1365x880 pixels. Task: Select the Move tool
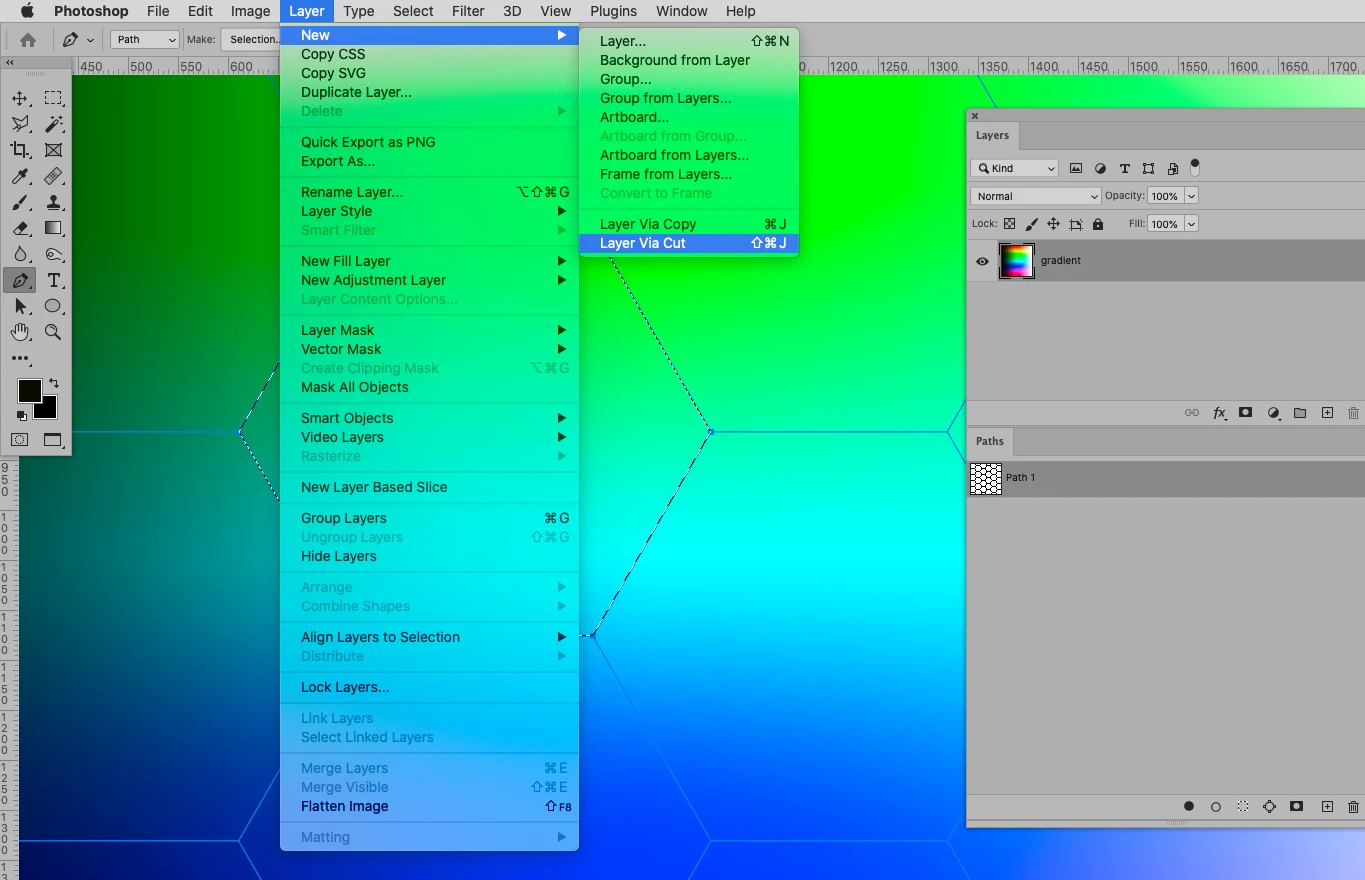(x=20, y=98)
